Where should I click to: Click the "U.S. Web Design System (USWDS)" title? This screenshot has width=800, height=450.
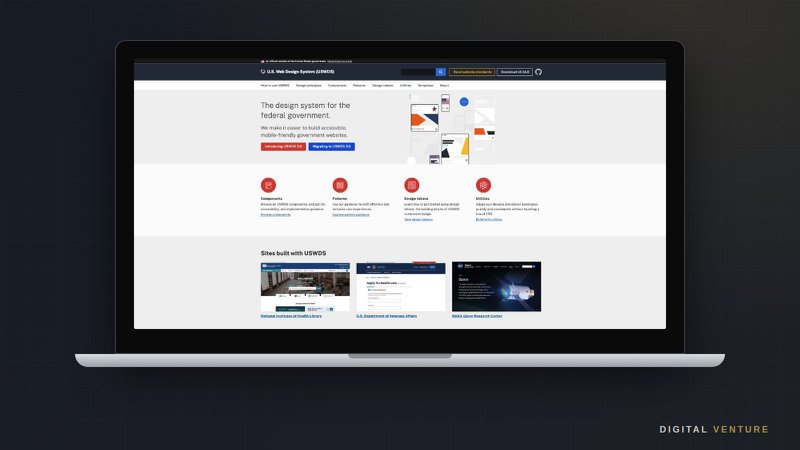pos(301,72)
